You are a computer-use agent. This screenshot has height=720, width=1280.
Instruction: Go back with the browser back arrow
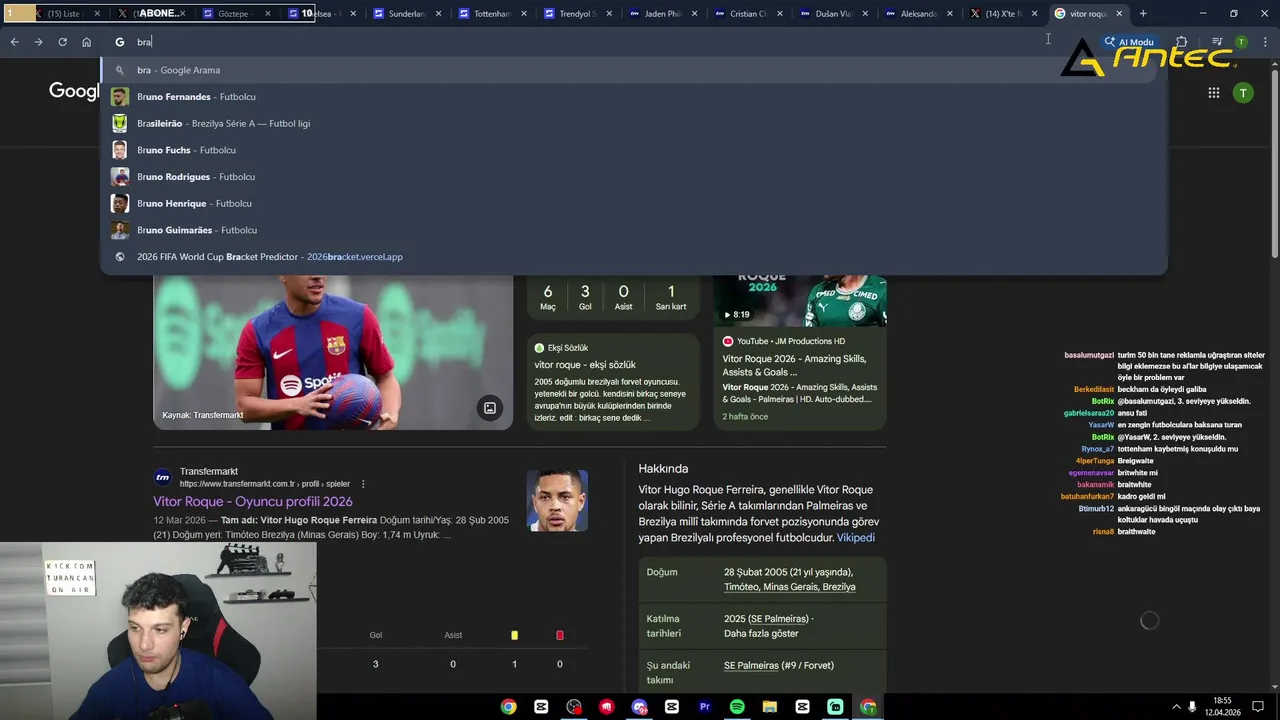[x=14, y=42]
